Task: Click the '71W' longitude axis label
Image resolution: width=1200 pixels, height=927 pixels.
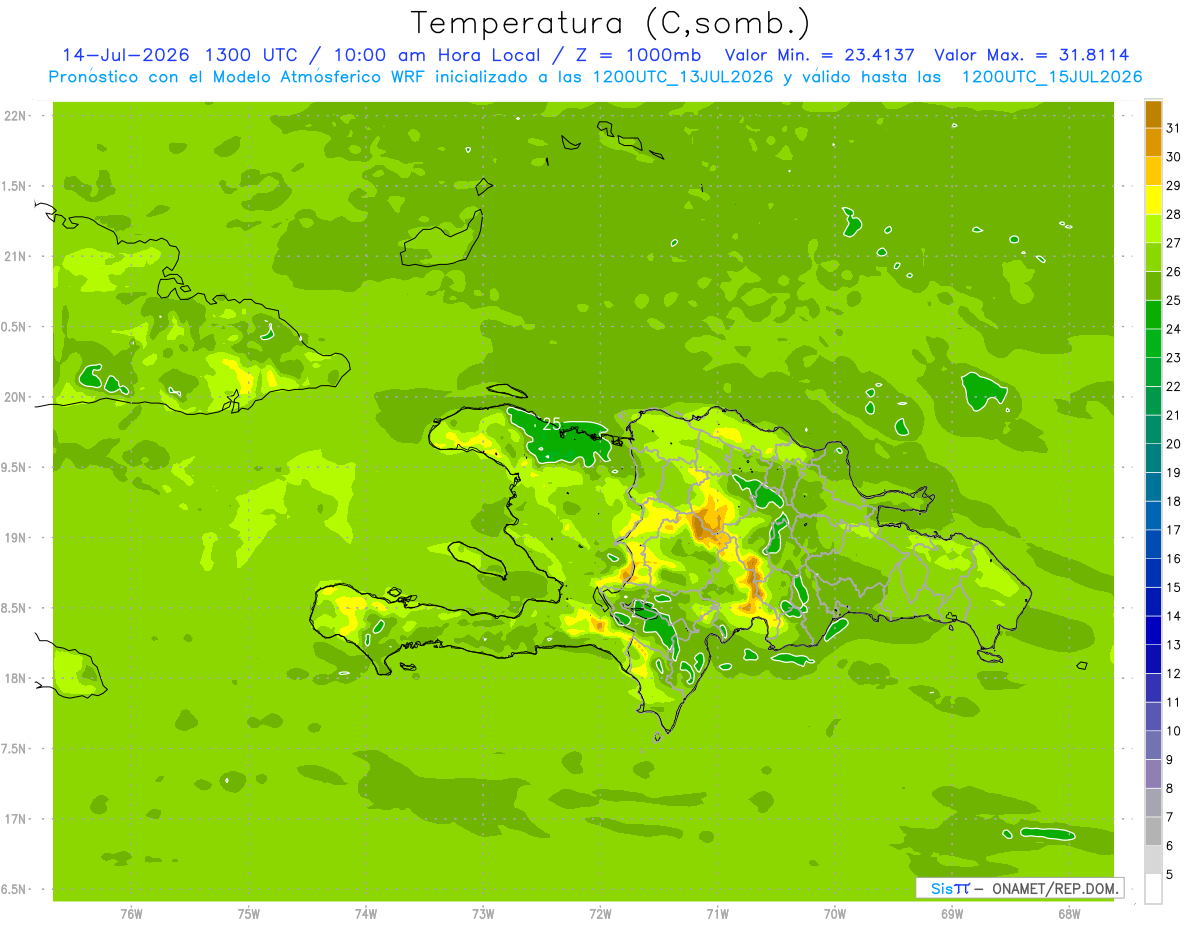Action: 717,913
